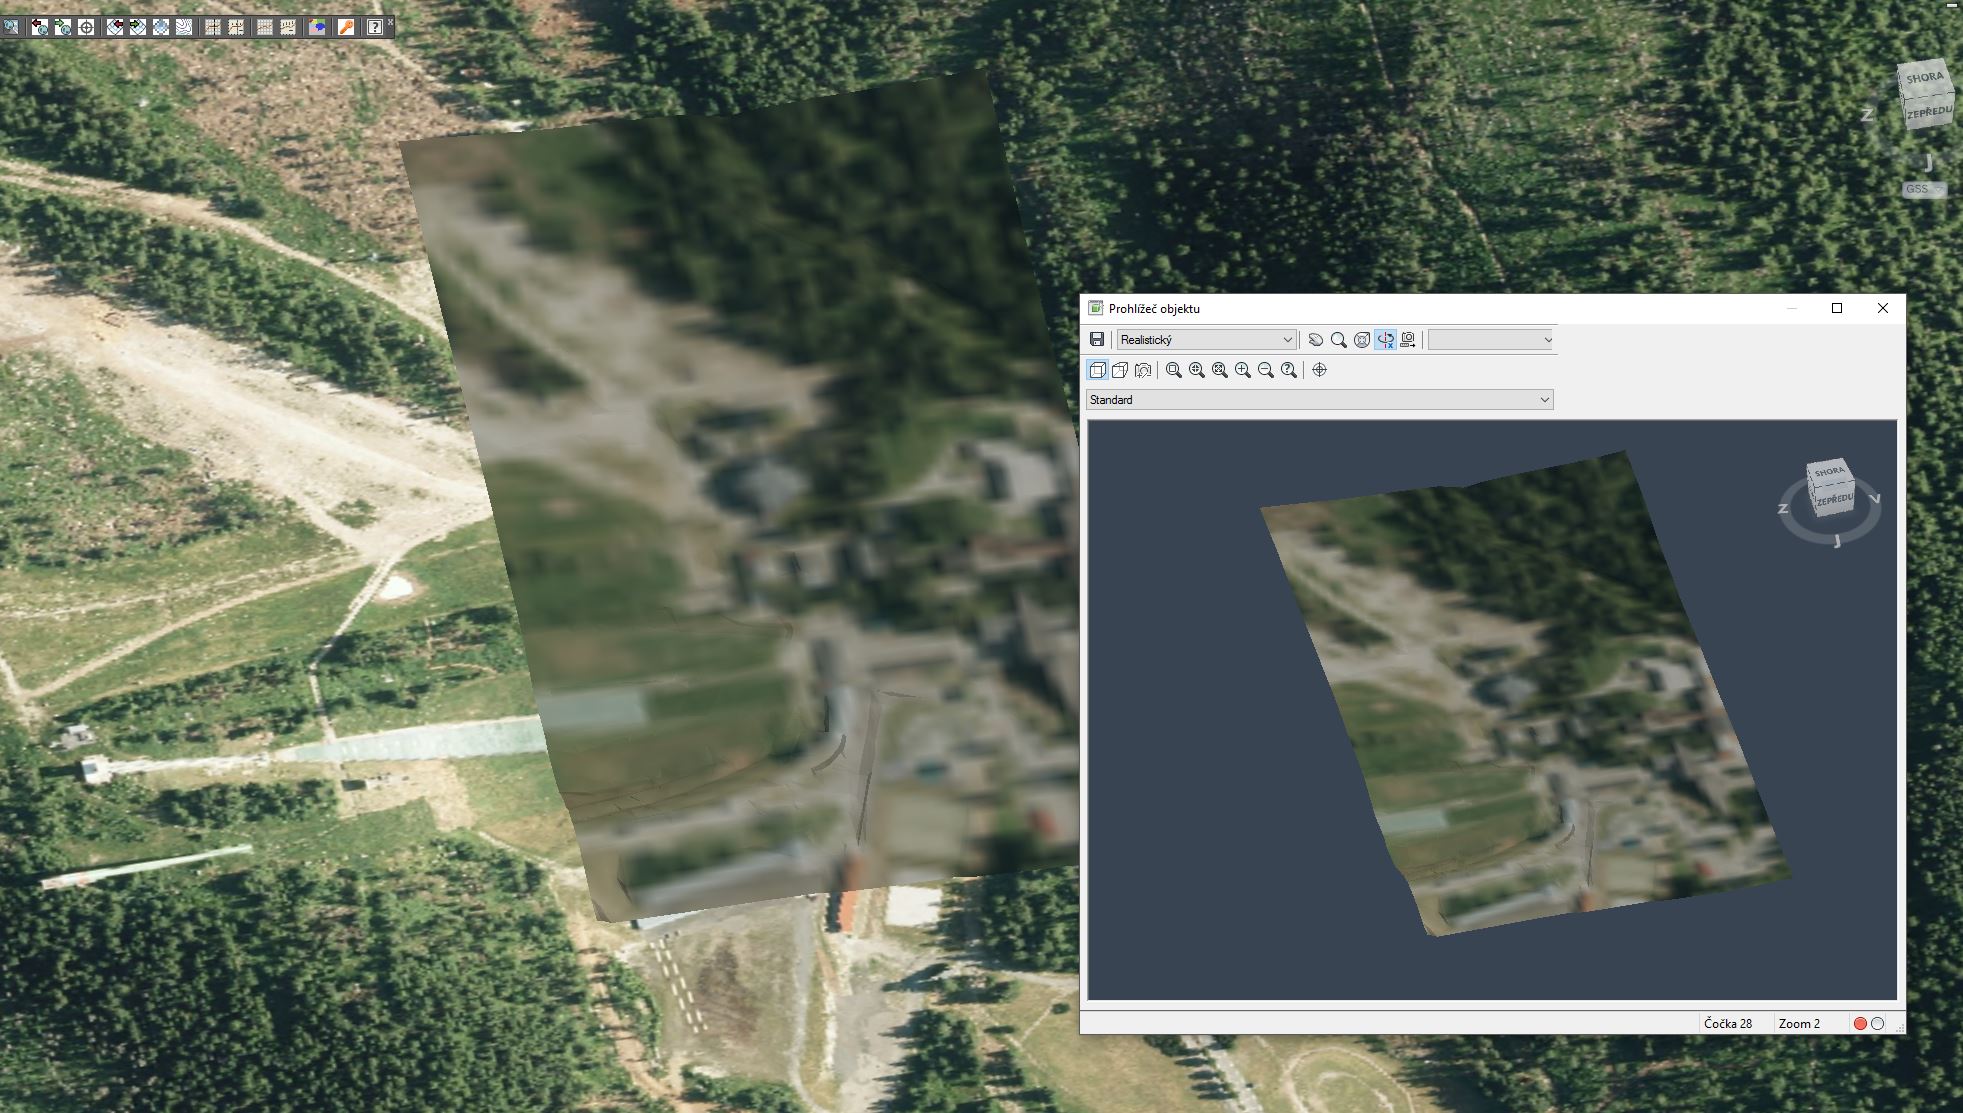Select the pan hand tool
This screenshot has width=1963, height=1113.
tap(1316, 340)
